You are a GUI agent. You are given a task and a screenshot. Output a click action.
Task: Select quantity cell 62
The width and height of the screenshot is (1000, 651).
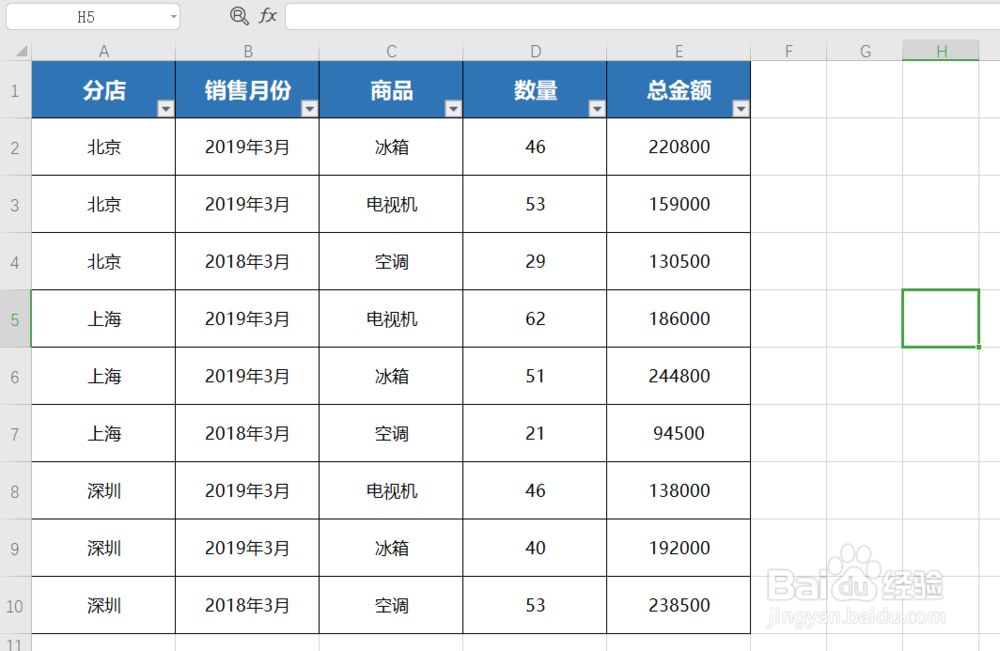[x=535, y=319]
